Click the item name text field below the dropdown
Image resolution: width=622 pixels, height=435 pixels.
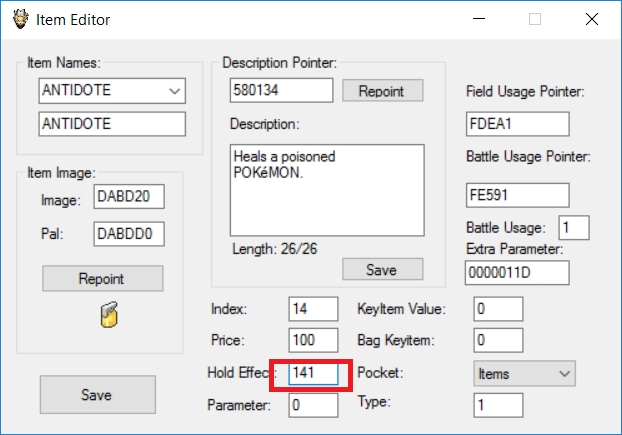click(x=112, y=124)
